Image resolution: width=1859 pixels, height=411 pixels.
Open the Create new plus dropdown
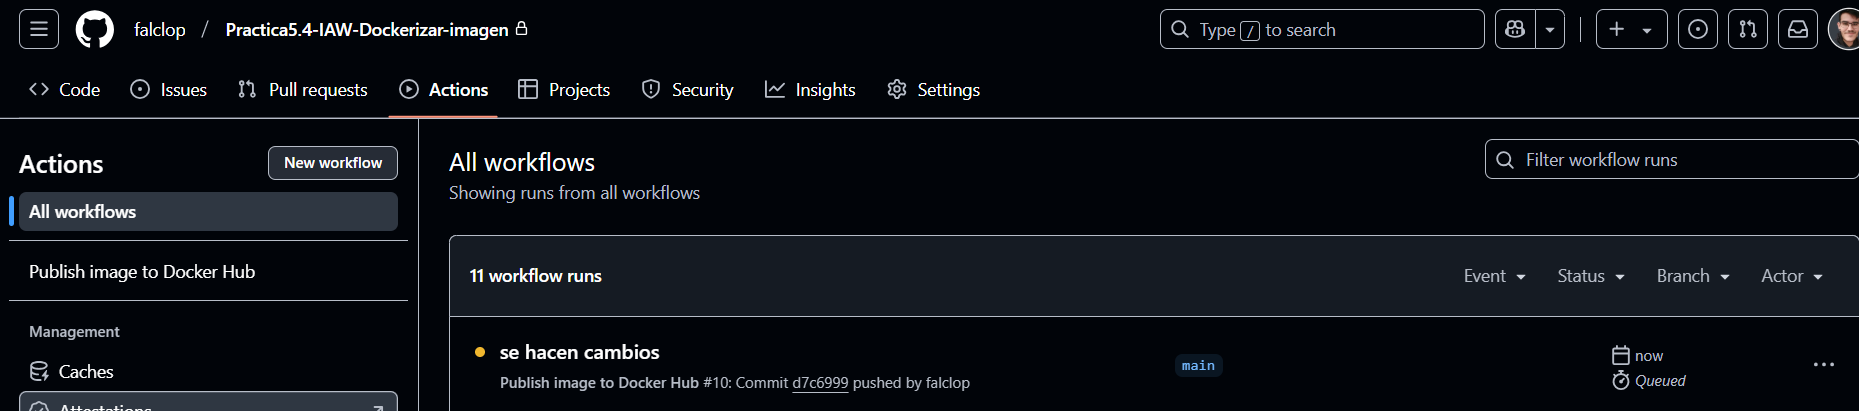coord(1630,29)
